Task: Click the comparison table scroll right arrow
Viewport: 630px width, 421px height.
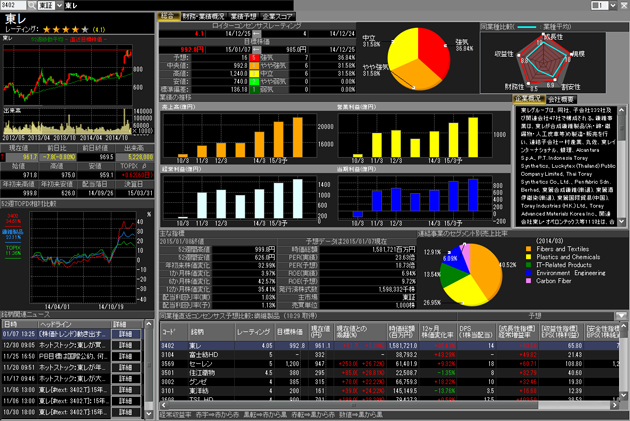Action: point(615,405)
